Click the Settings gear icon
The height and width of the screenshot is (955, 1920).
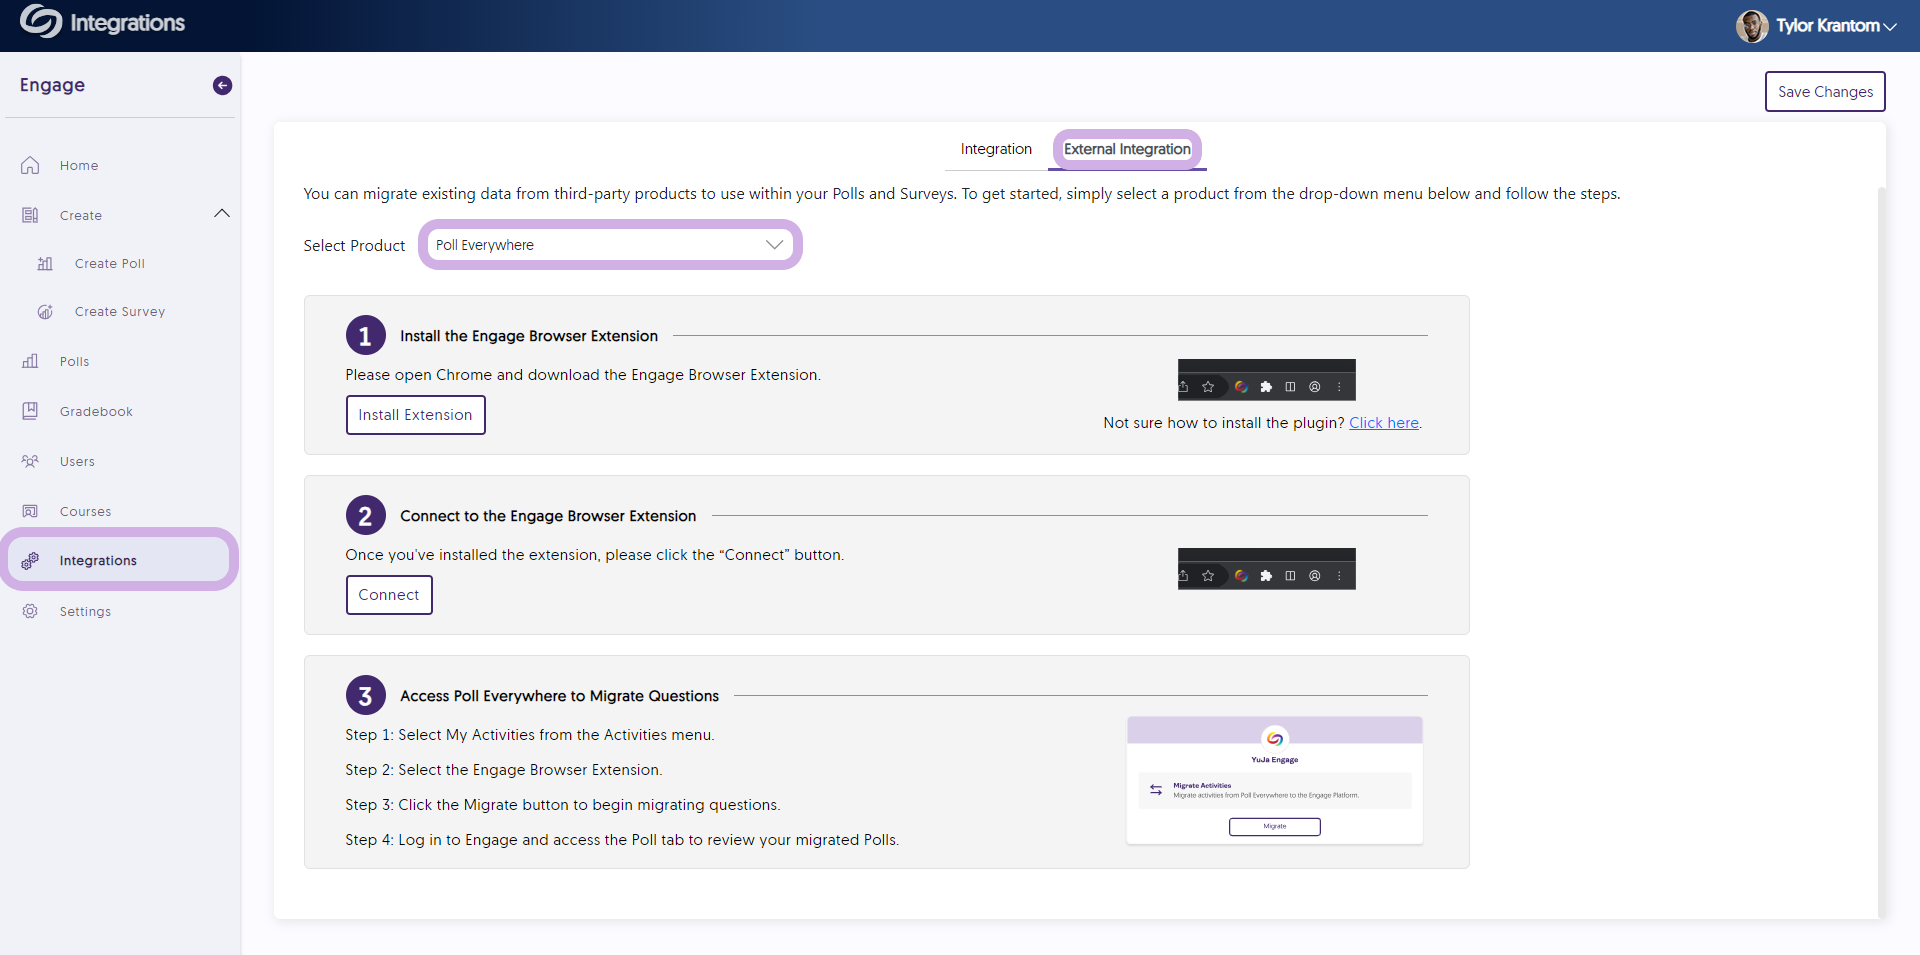[30, 611]
